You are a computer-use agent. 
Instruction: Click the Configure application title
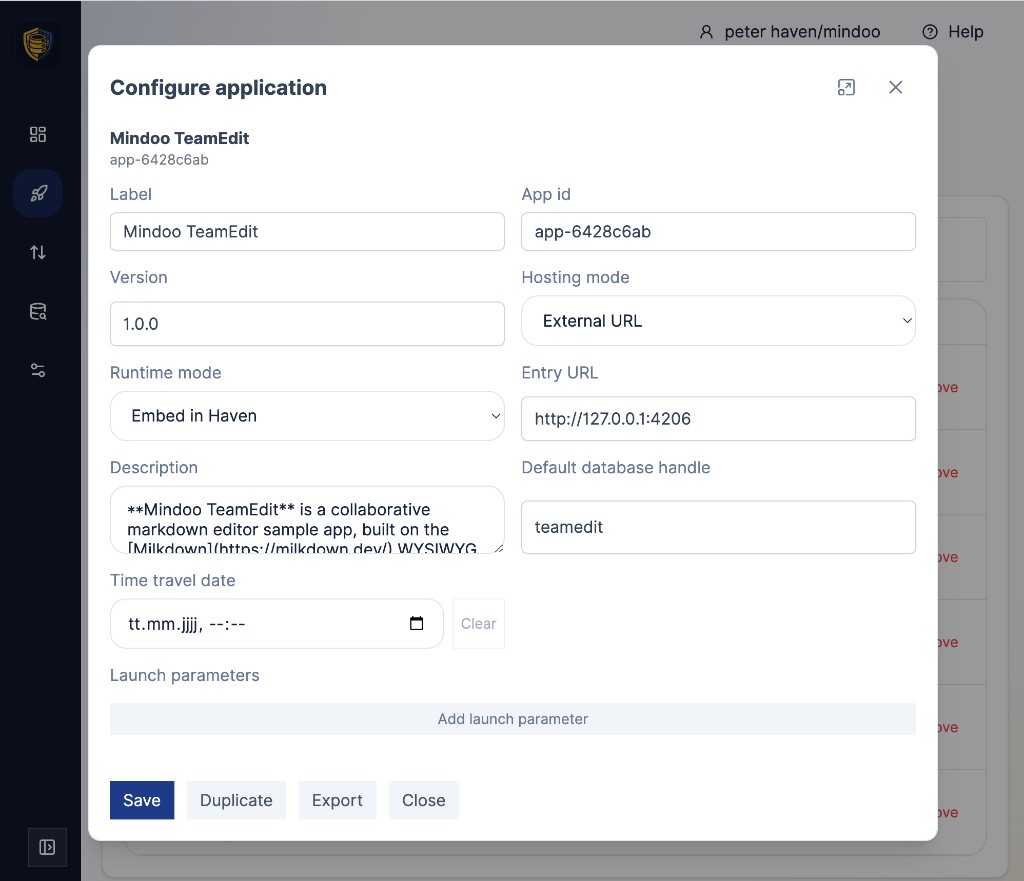pyautogui.click(x=218, y=88)
